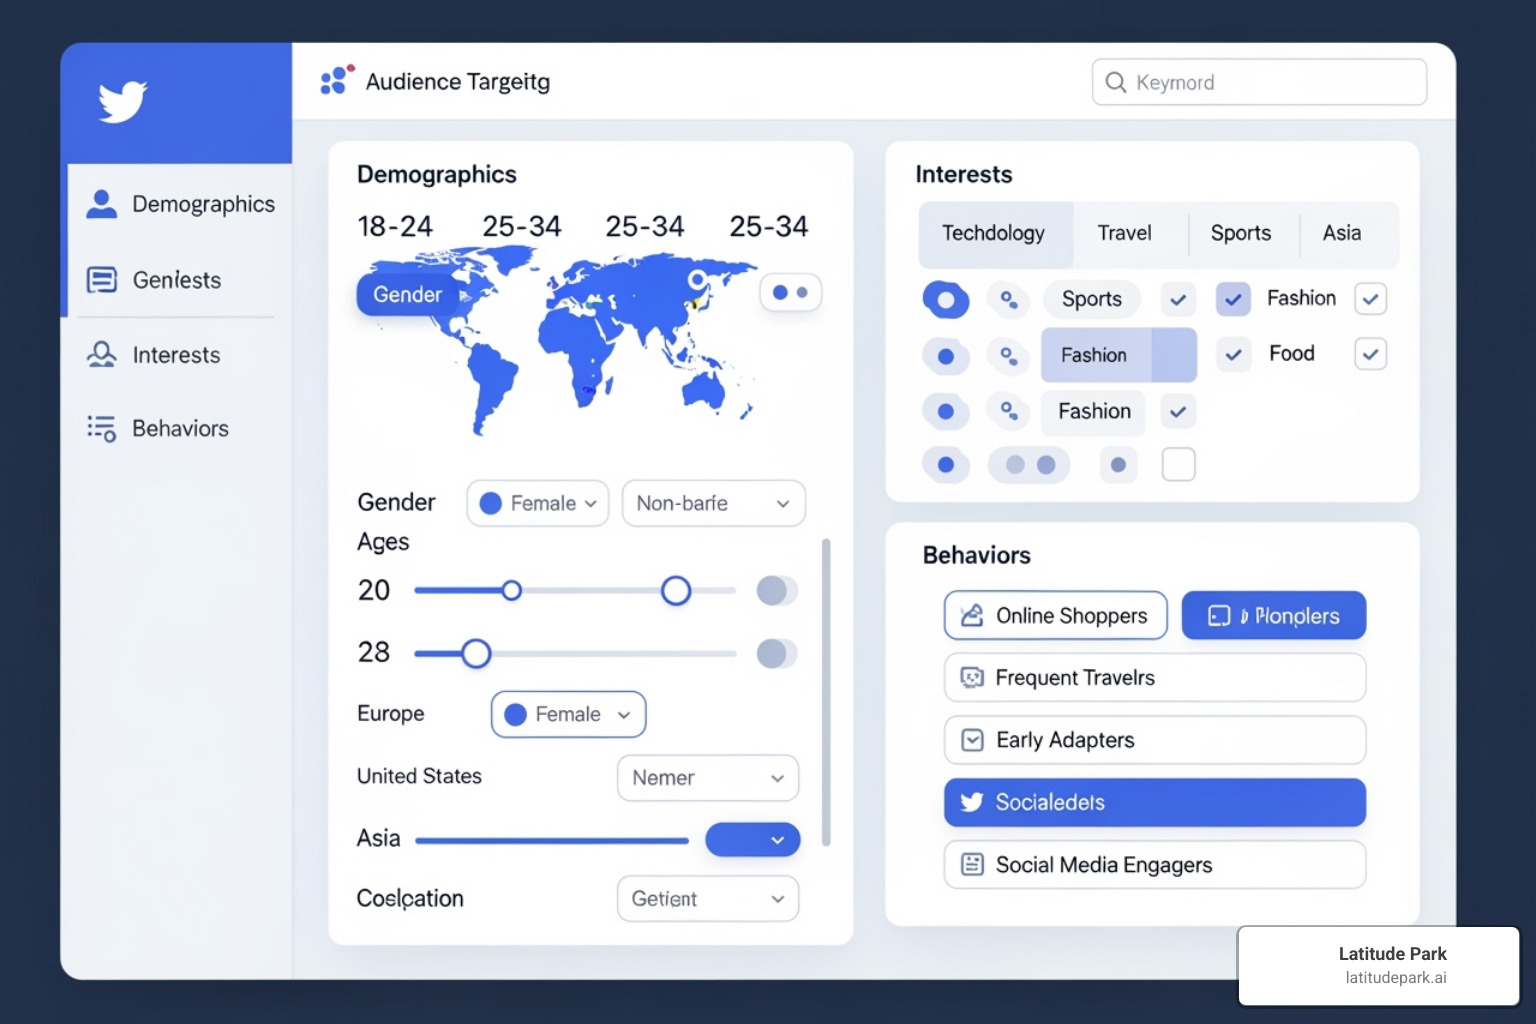Select the Sports tab in Interests
Viewport: 1536px width, 1024px height.
(x=1240, y=233)
